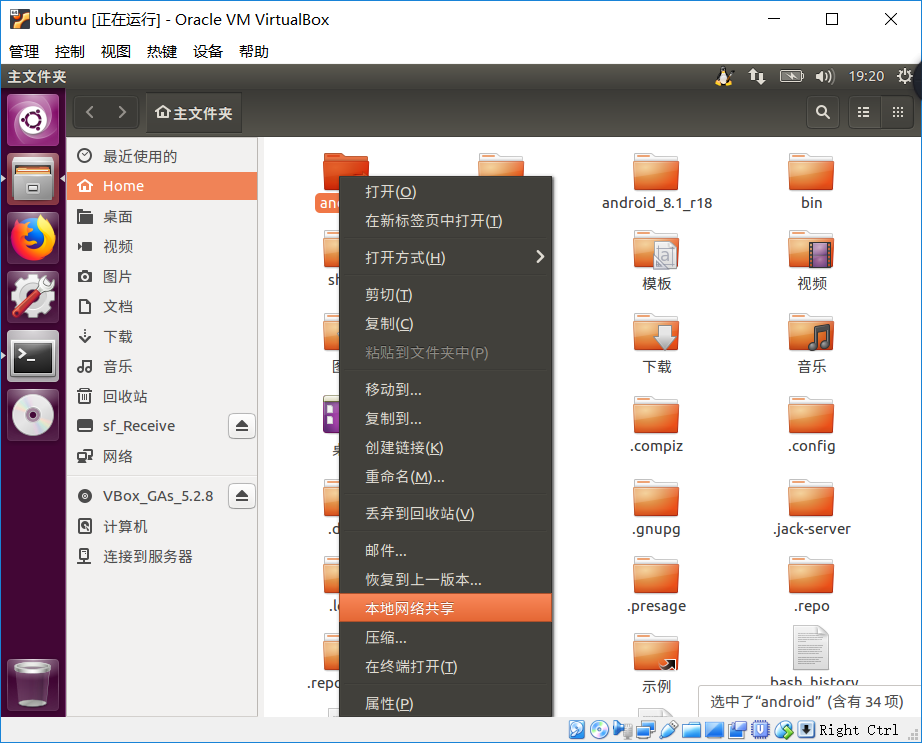Select 剪切(T) in the context menu
The width and height of the screenshot is (922, 743).
tap(446, 294)
